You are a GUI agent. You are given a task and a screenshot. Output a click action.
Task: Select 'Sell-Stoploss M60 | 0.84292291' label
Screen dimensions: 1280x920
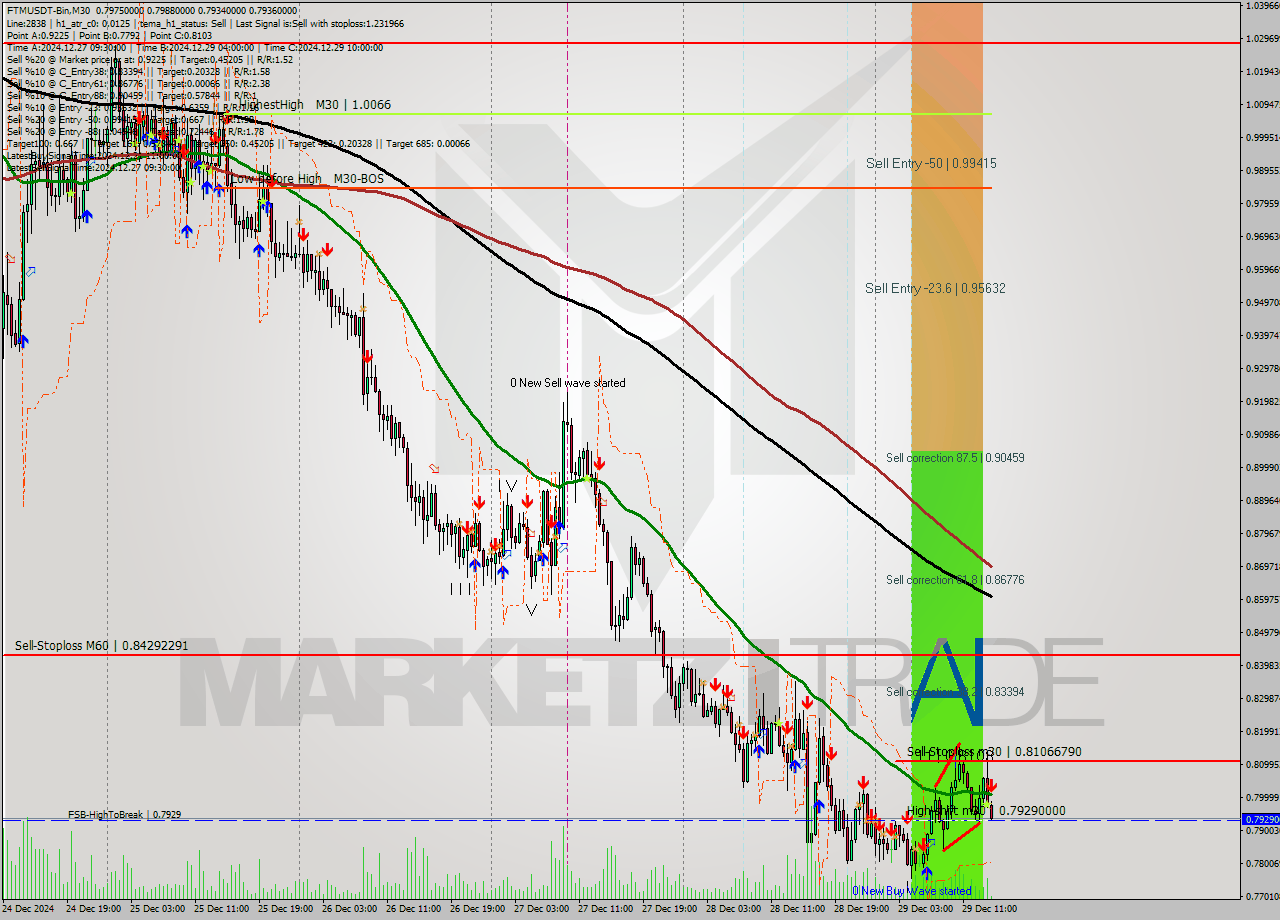101,646
